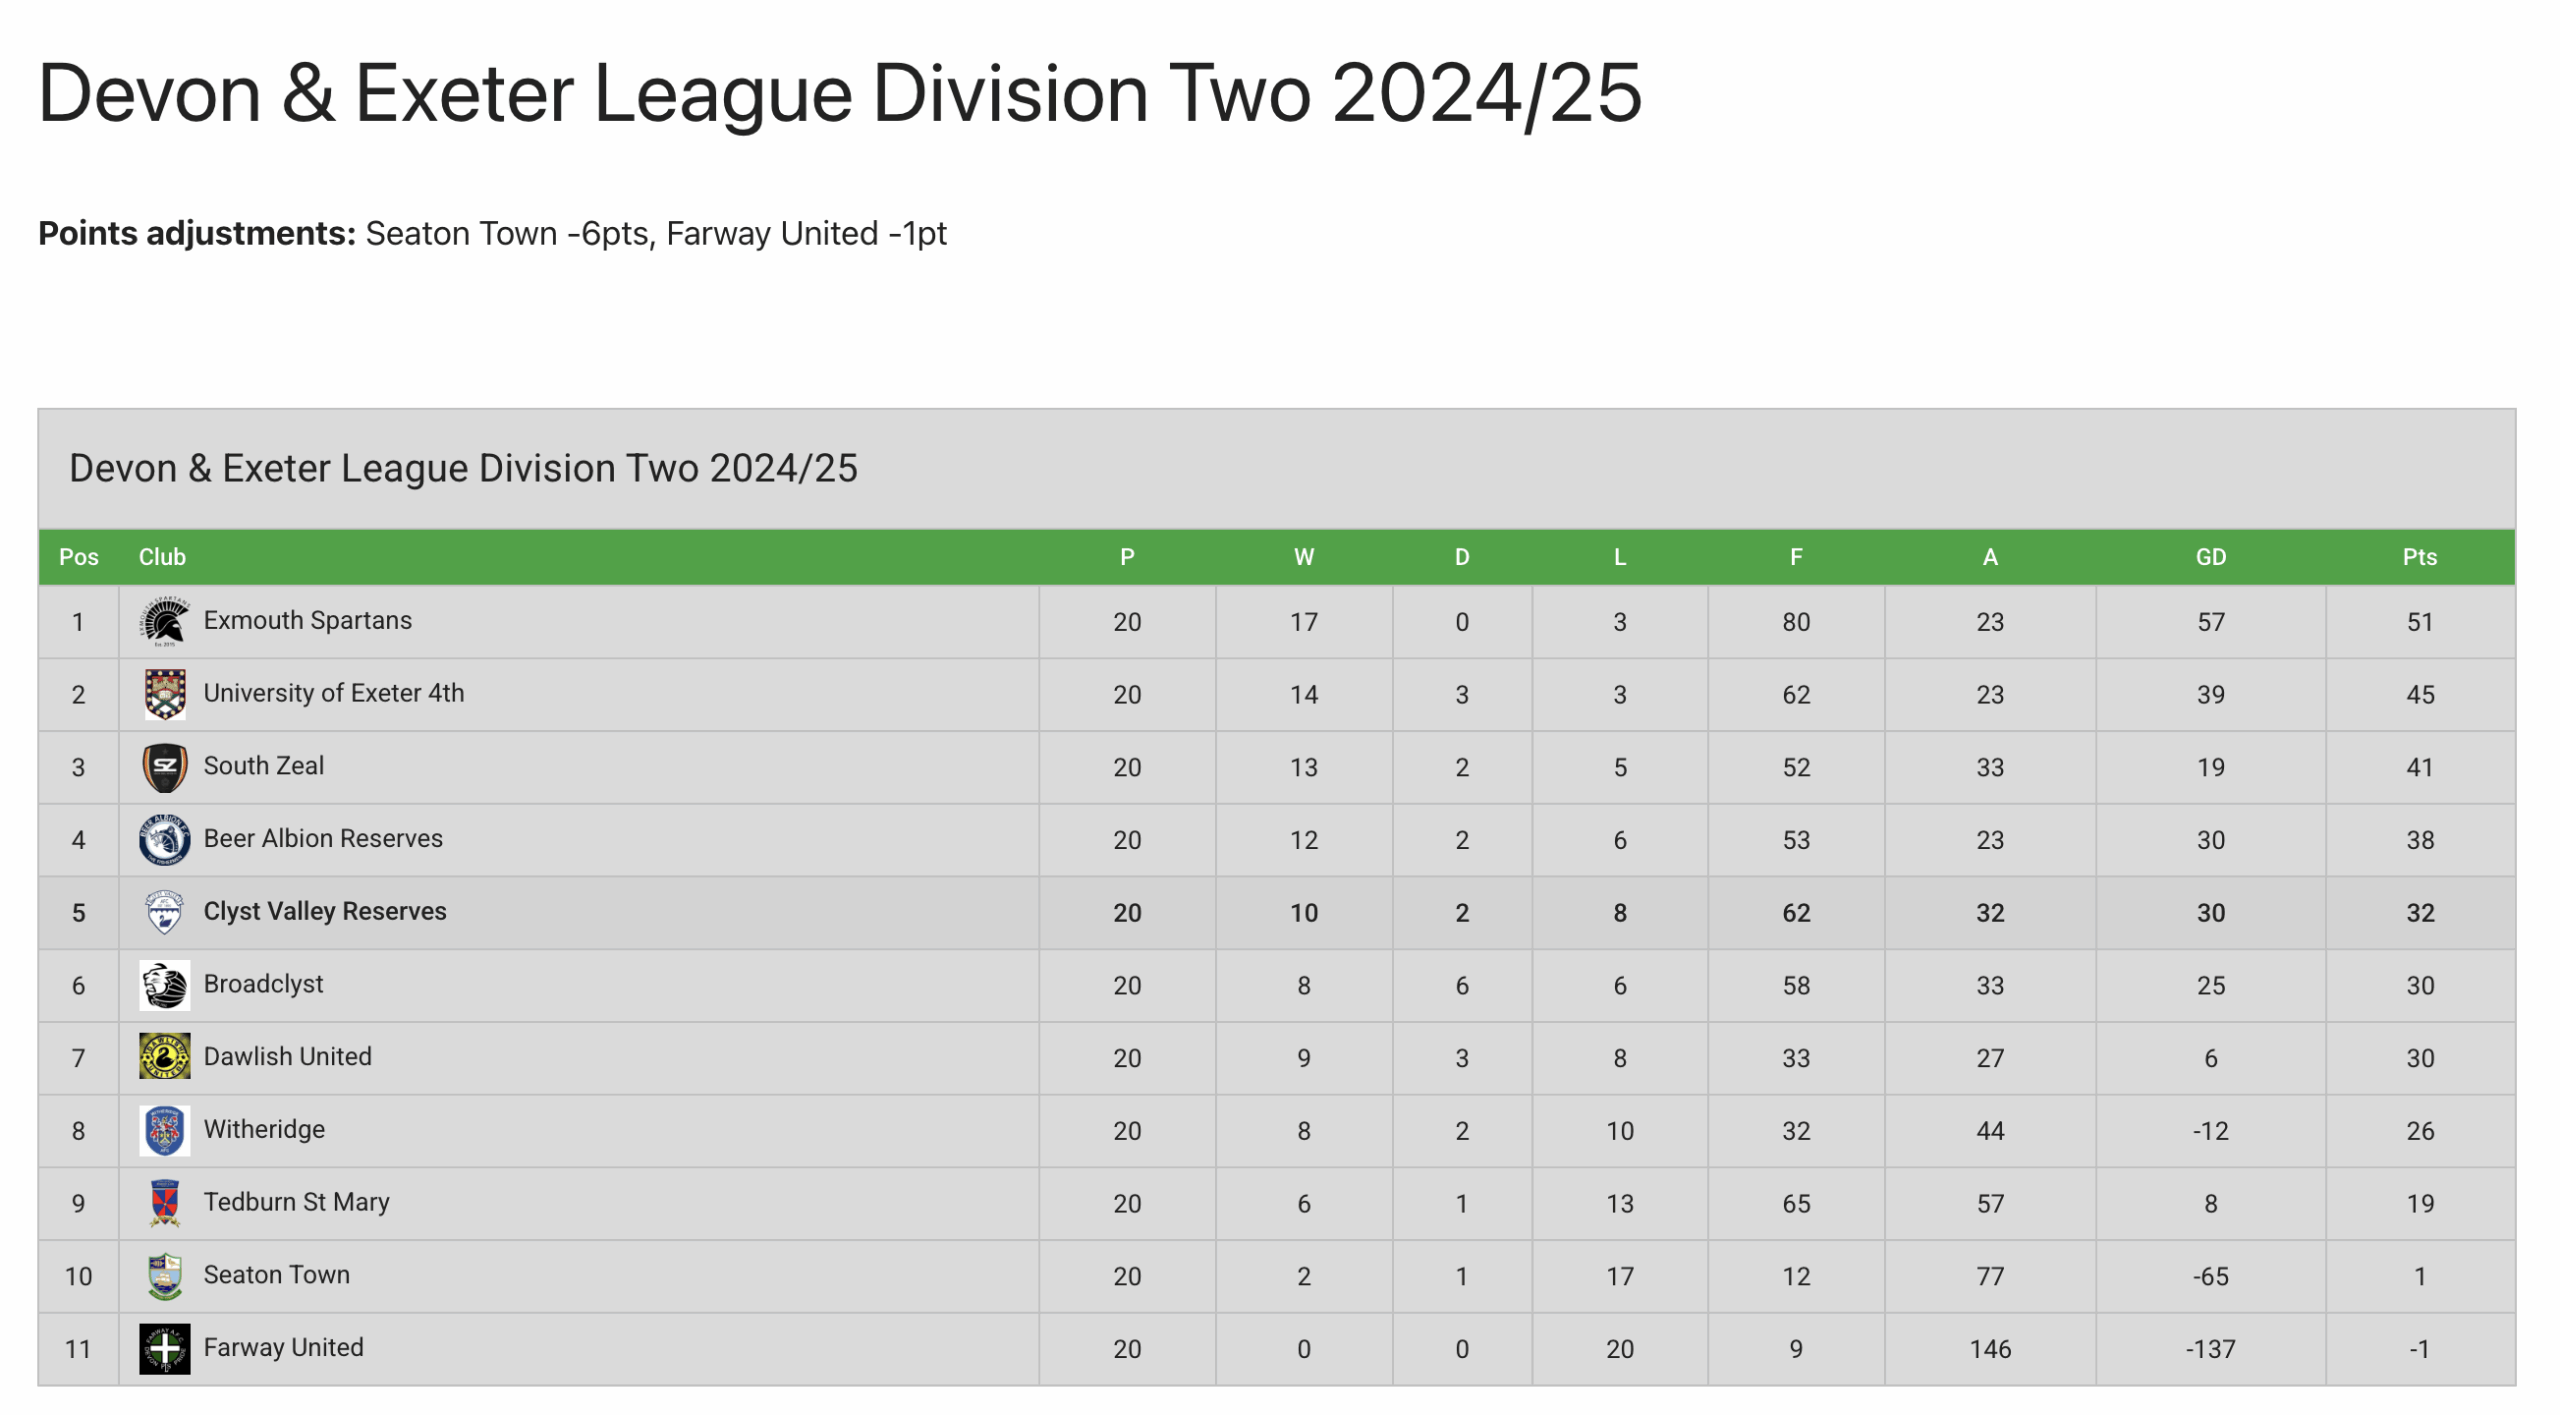Click the Exmouth Spartans club crest
Image resolution: width=2560 pixels, height=1415 pixels.
pyautogui.click(x=164, y=621)
